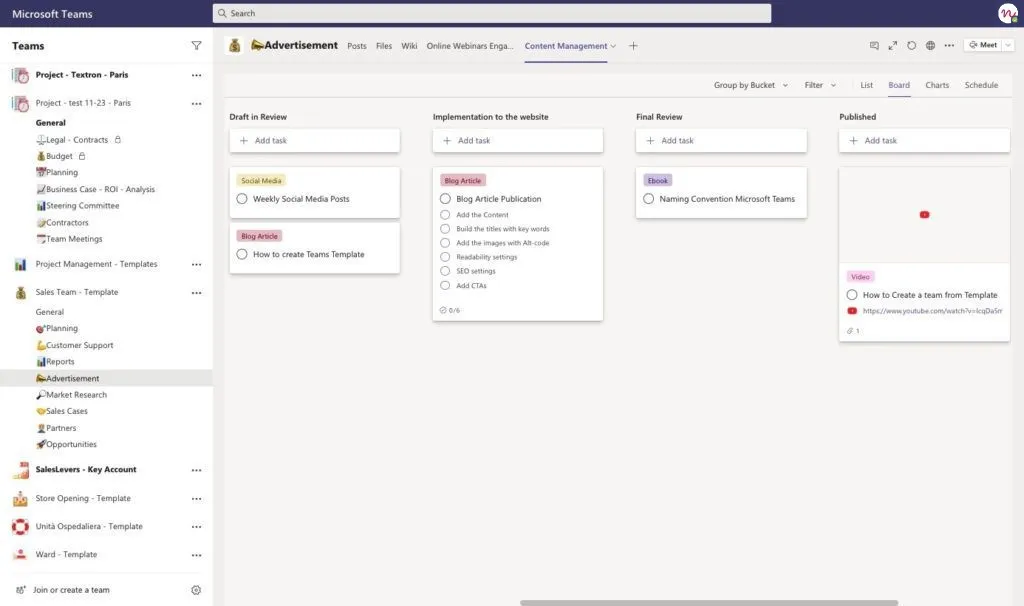Image resolution: width=1024 pixels, height=606 pixels.
Task: Switch to the Files tab
Action: click(384, 46)
